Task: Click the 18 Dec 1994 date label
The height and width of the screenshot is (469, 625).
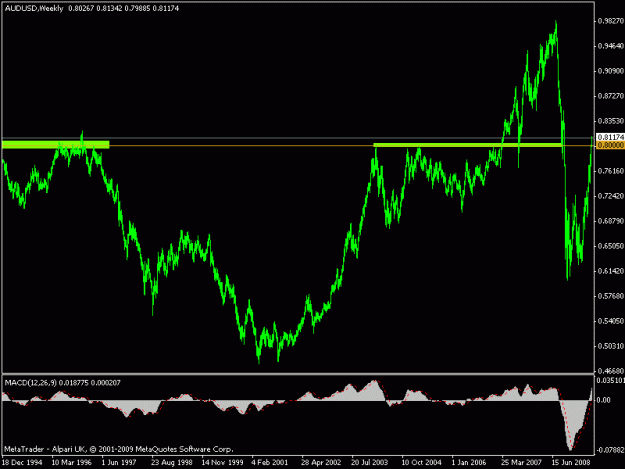Action: point(22,462)
